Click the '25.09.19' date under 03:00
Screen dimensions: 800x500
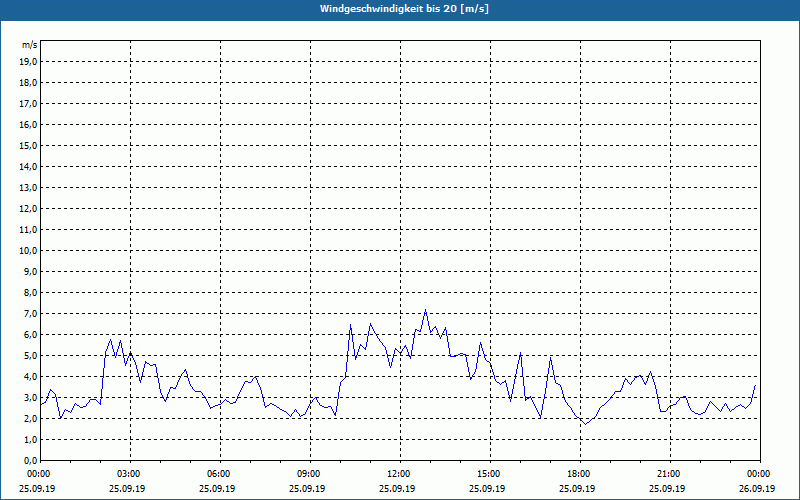point(127,488)
